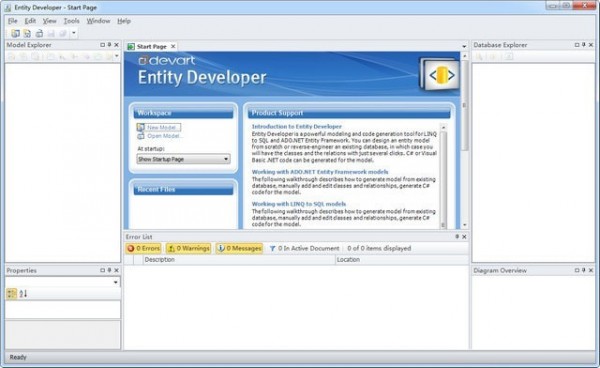Click first Database Explorer toolbar icon
This screenshot has height=368, width=600.
click(x=479, y=57)
